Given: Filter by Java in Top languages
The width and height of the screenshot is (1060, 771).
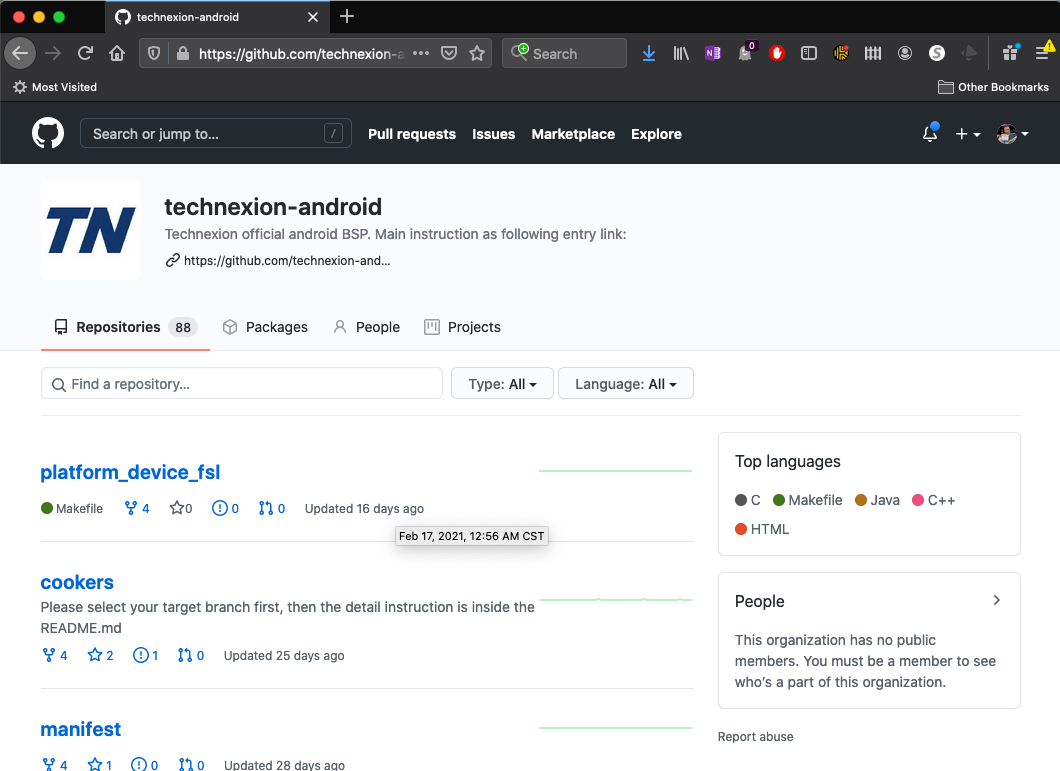Looking at the screenshot, I should [877, 500].
